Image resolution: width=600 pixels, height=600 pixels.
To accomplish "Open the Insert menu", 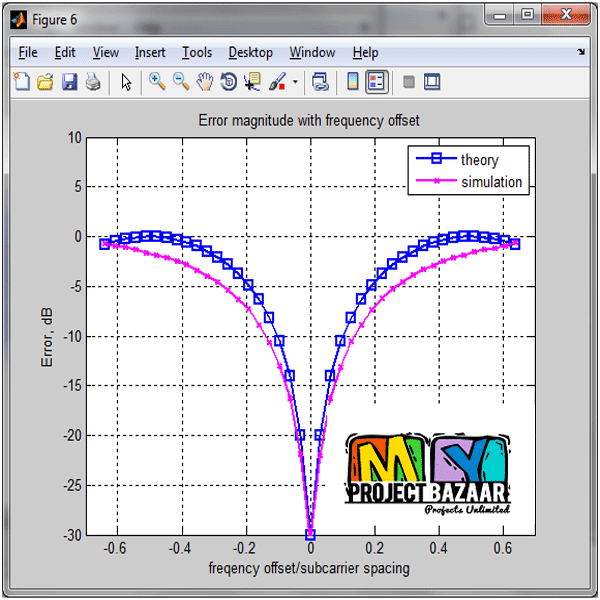I will click(150, 53).
